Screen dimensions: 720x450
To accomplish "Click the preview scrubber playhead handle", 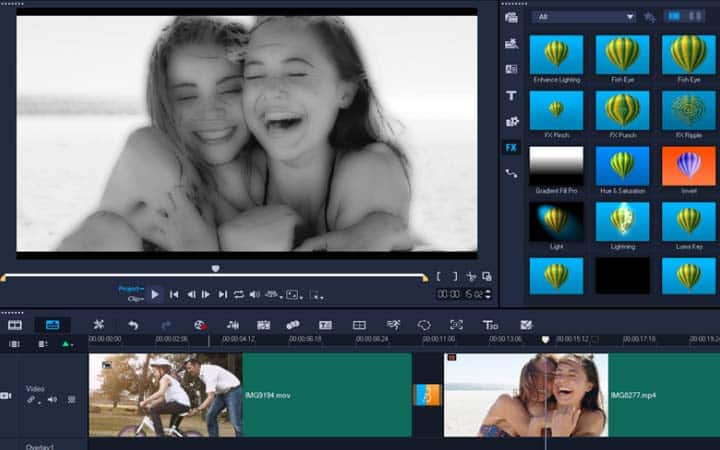I will (215, 269).
